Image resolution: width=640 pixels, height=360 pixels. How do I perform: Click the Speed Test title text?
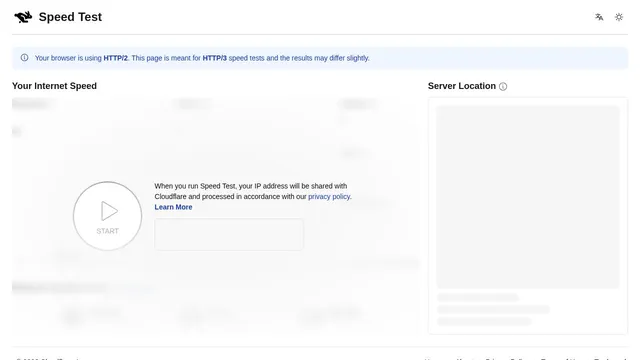click(x=70, y=17)
